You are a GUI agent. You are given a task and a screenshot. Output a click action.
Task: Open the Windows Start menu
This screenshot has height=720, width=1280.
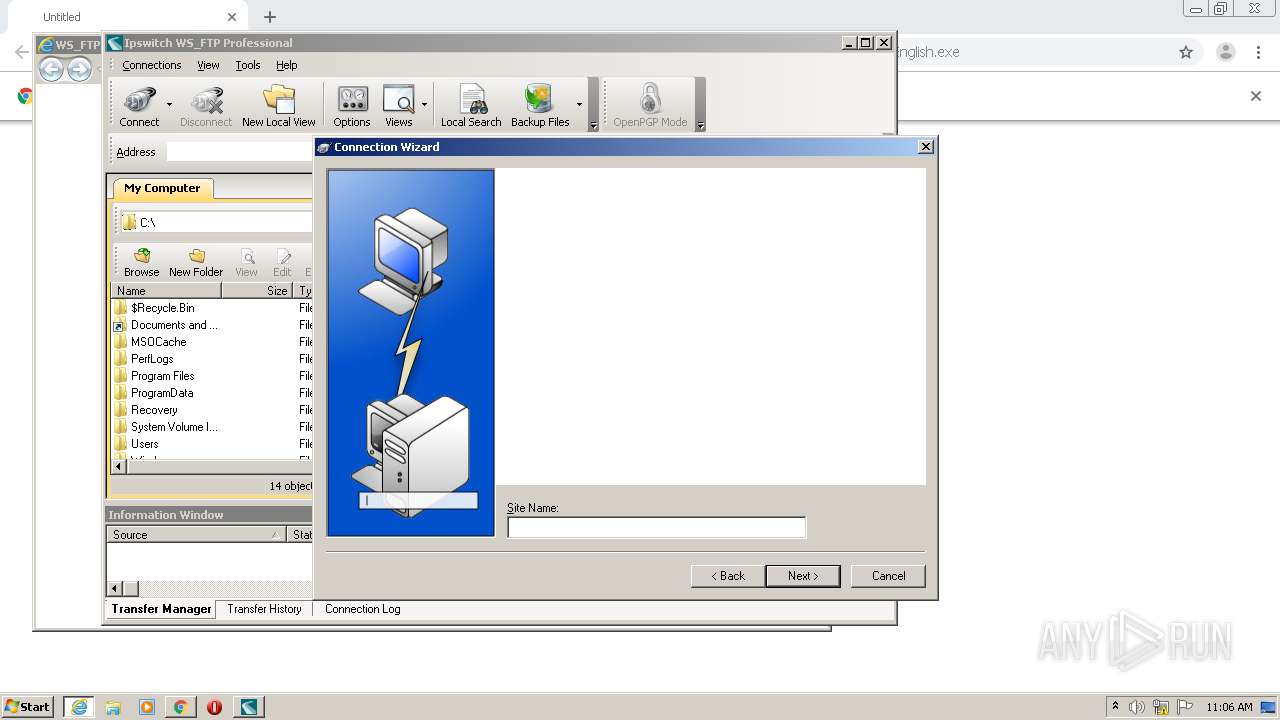tap(27, 707)
